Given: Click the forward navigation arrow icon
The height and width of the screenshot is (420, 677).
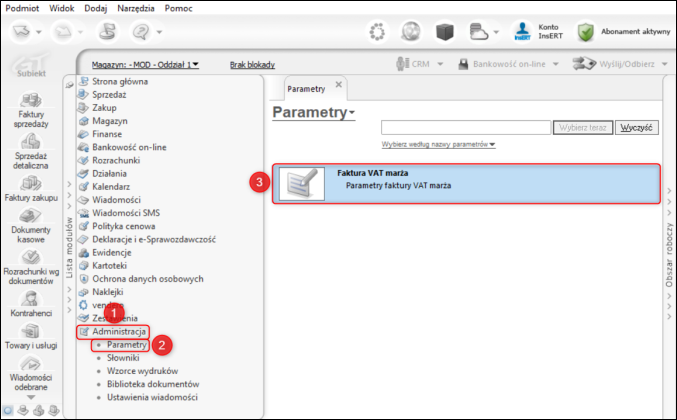Looking at the screenshot, I should pos(63,32).
